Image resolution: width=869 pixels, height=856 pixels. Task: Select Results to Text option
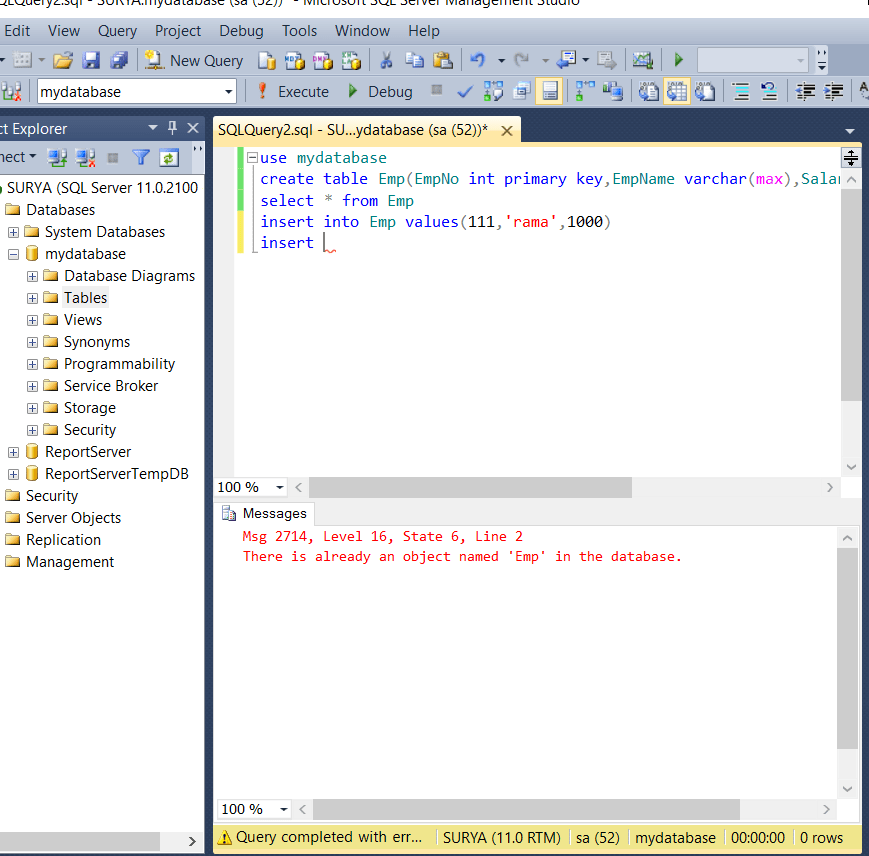coord(648,91)
